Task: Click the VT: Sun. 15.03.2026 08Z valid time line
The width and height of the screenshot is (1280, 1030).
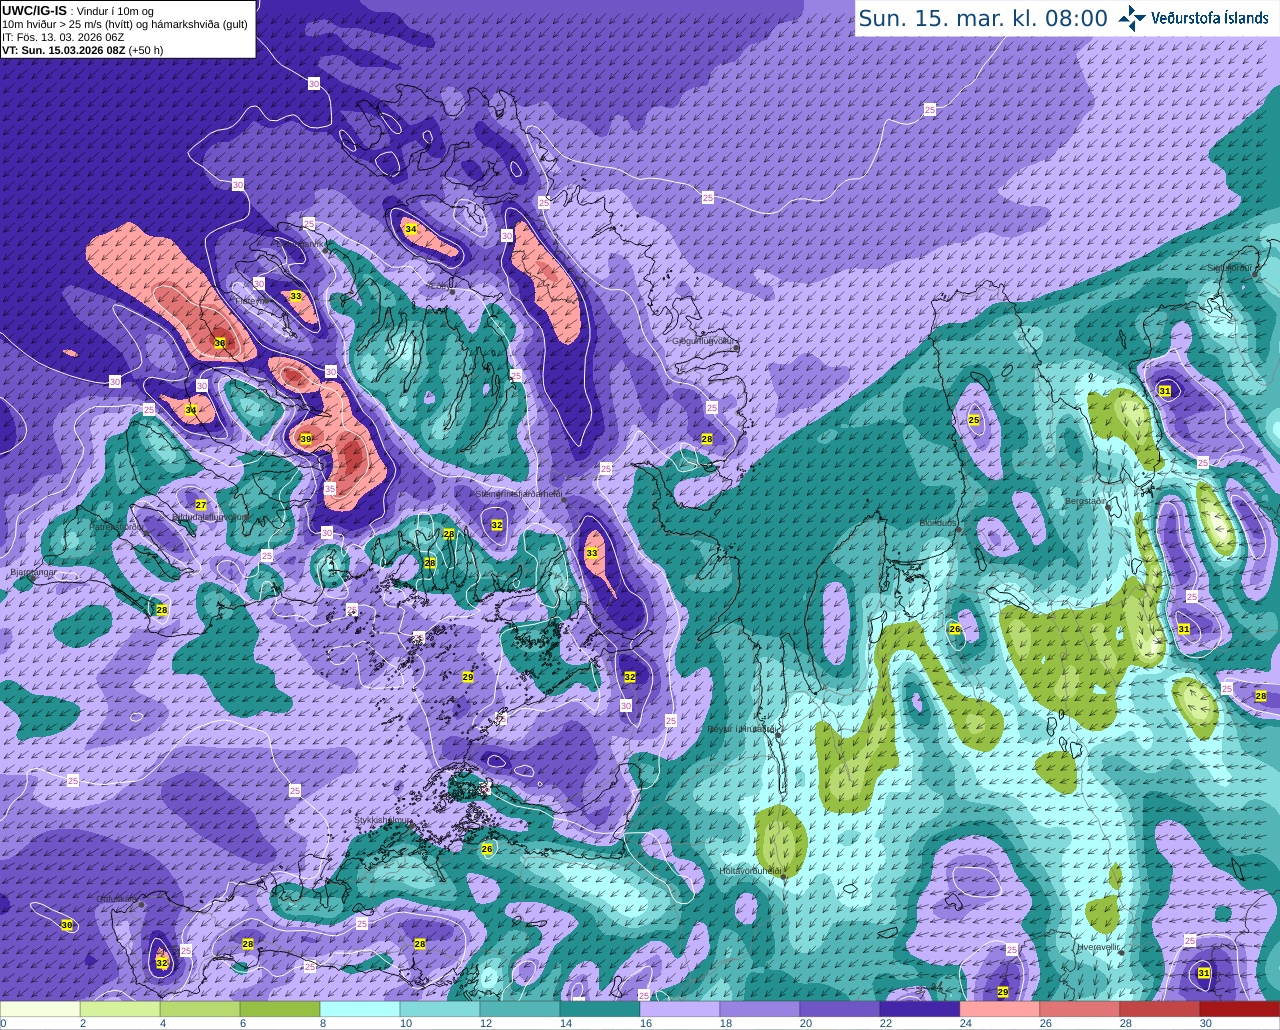Action: (x=82, y=50)
